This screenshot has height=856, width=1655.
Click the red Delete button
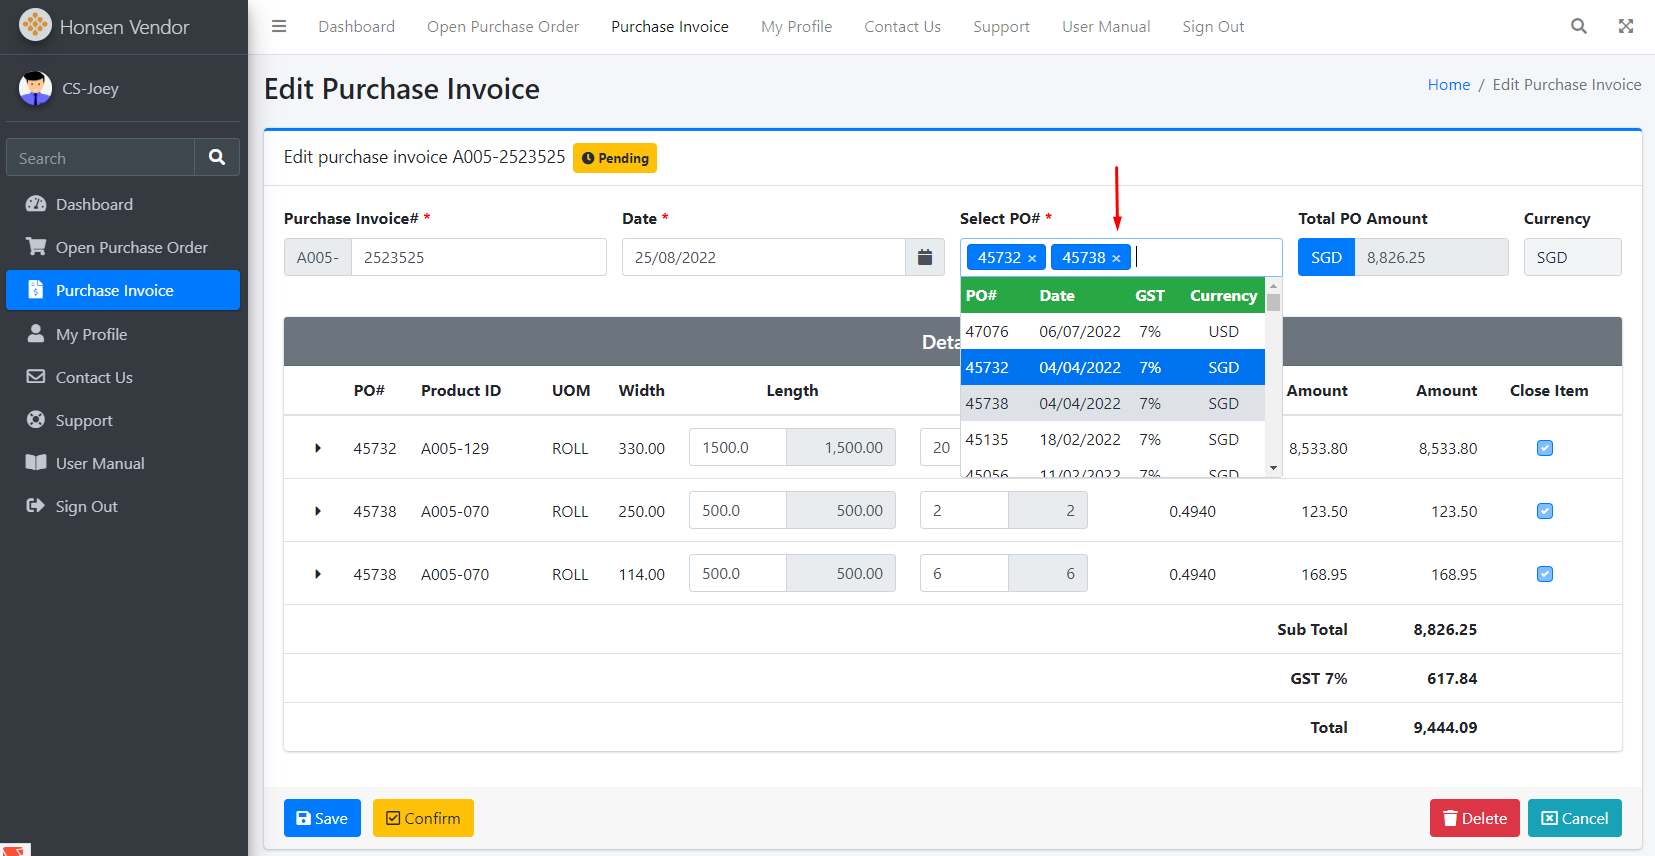point(1474,818)
